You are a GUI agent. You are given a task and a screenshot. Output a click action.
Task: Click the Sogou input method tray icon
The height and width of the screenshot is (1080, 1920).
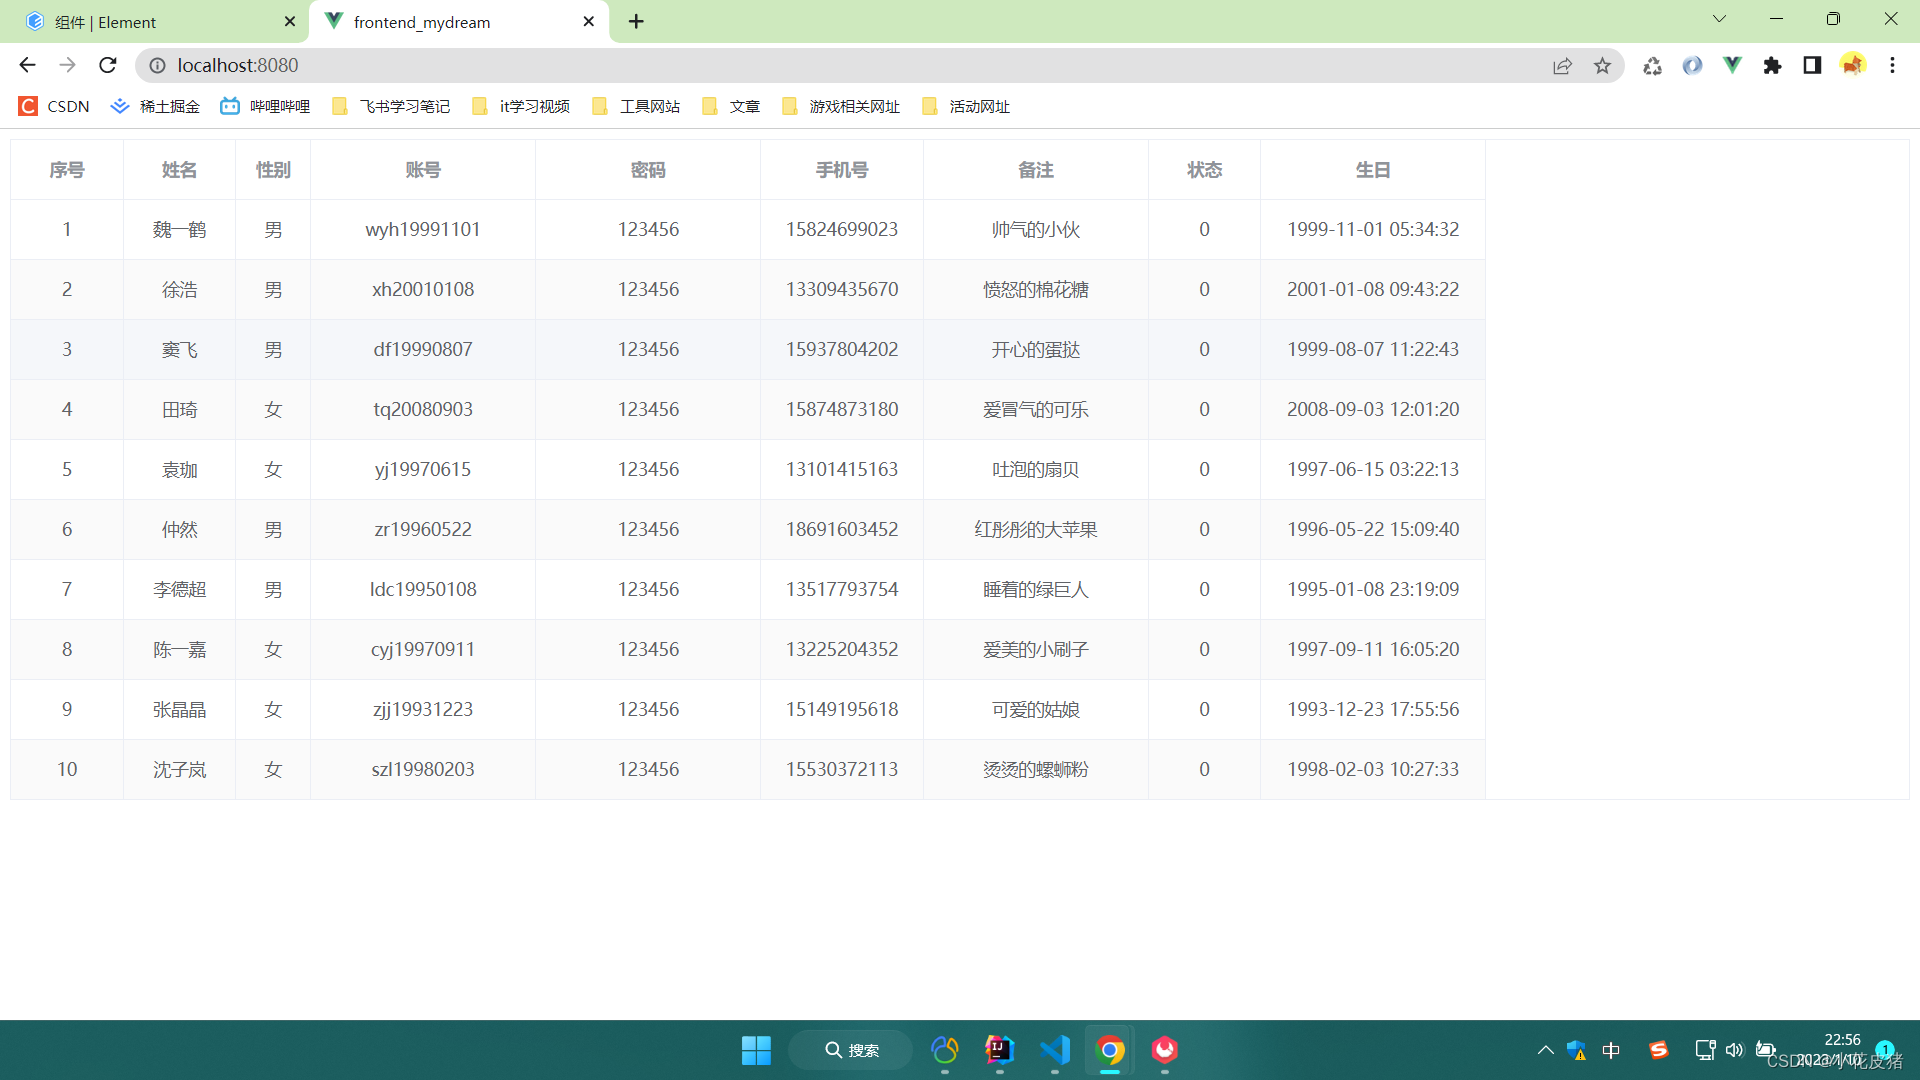1659,1050
